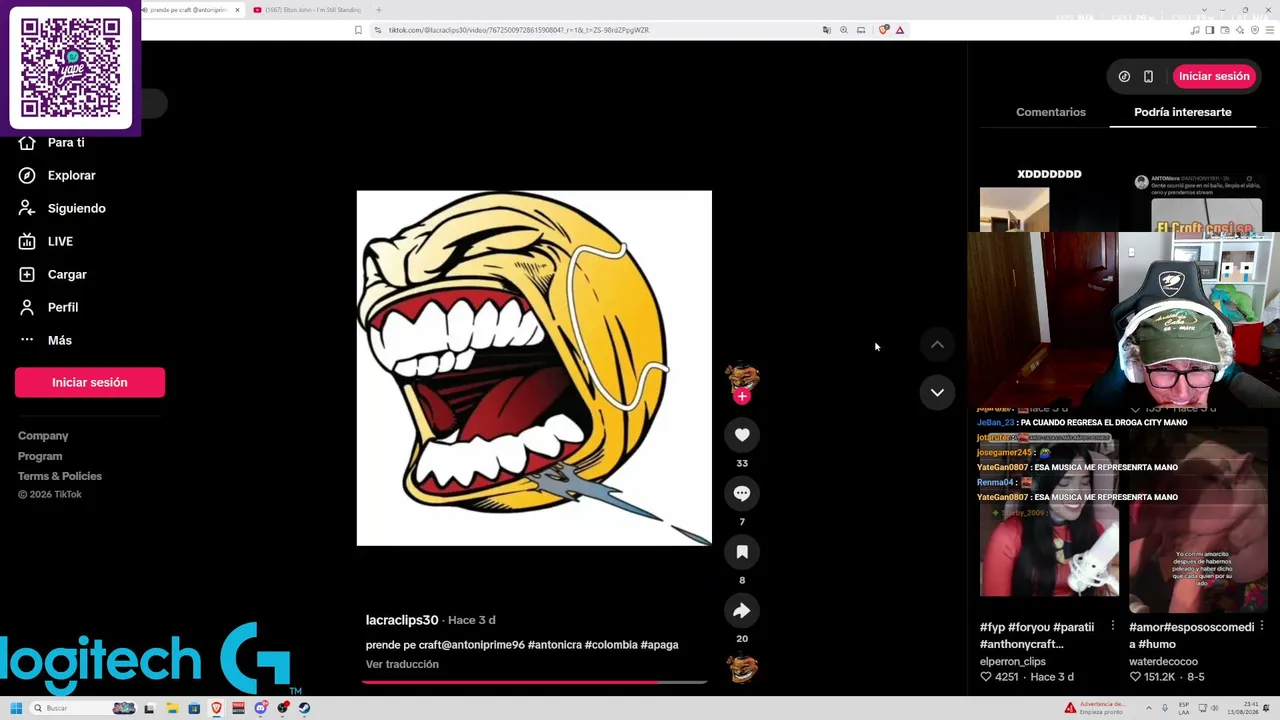Click the angry emoji video player
The width and height of the screenshot is (1280, 720).
tap(534, 368)
